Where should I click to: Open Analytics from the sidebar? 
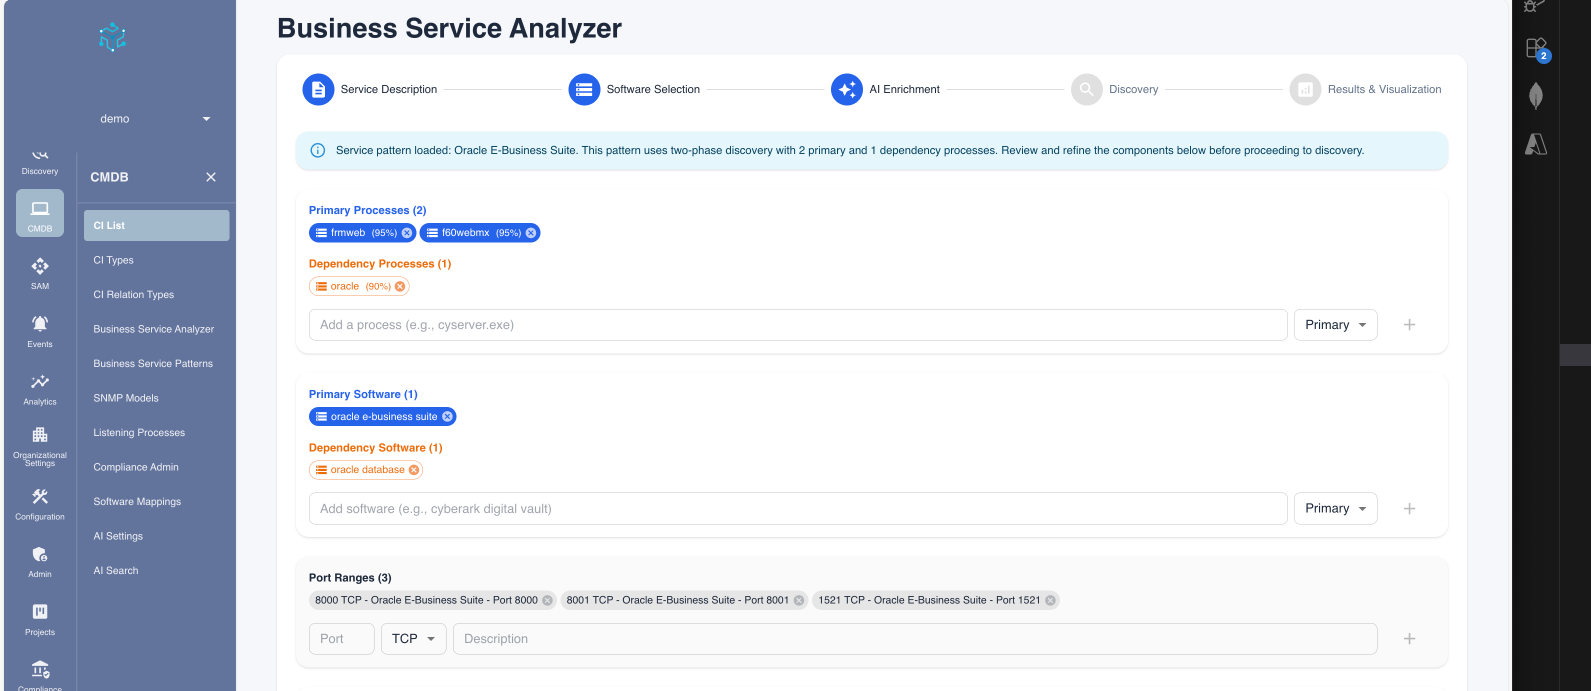(x=40, y=382)
